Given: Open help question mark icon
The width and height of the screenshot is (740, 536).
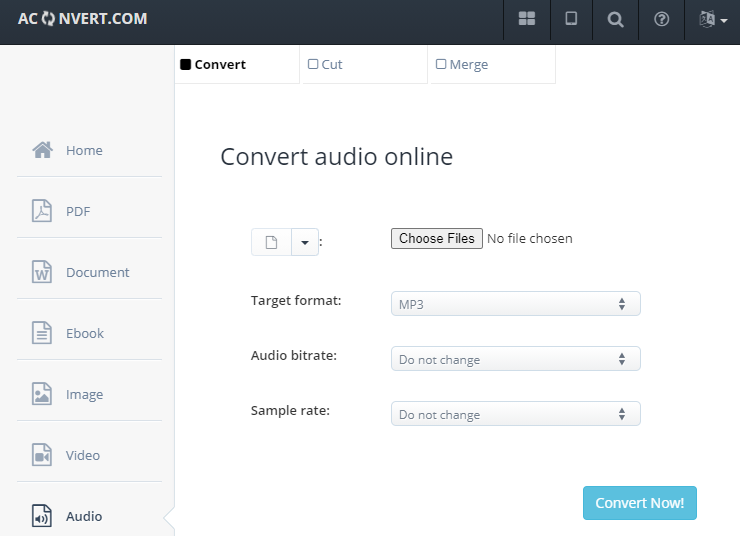Looking at the screenshot, I should click(662, 19).
